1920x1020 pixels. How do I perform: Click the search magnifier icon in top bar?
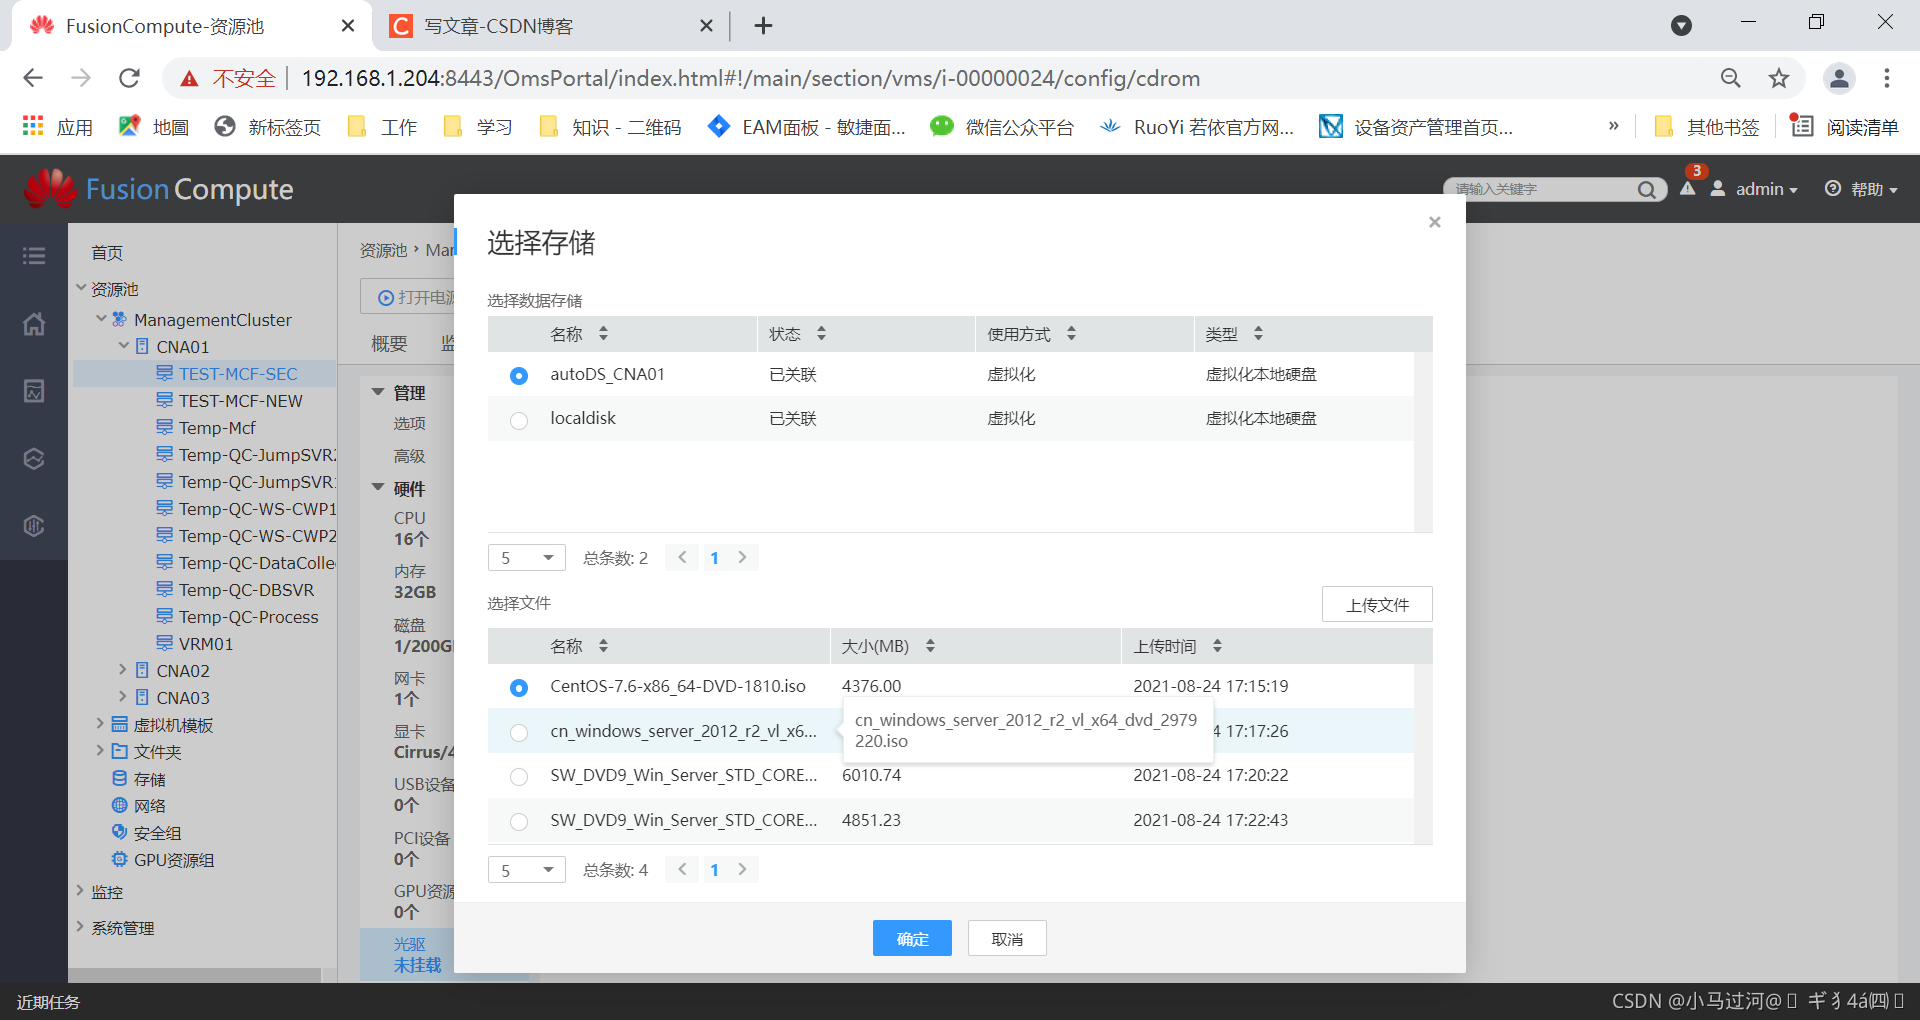(1648, 189)
